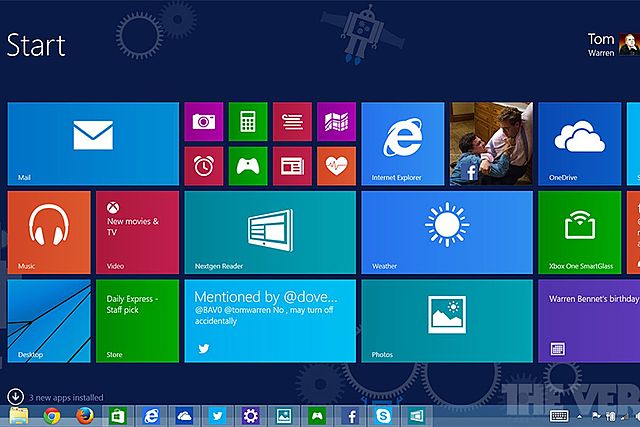Viewport: 640px width, 427px height.
Task: Click the down arrow for all apps
Action: pos(16,396)
